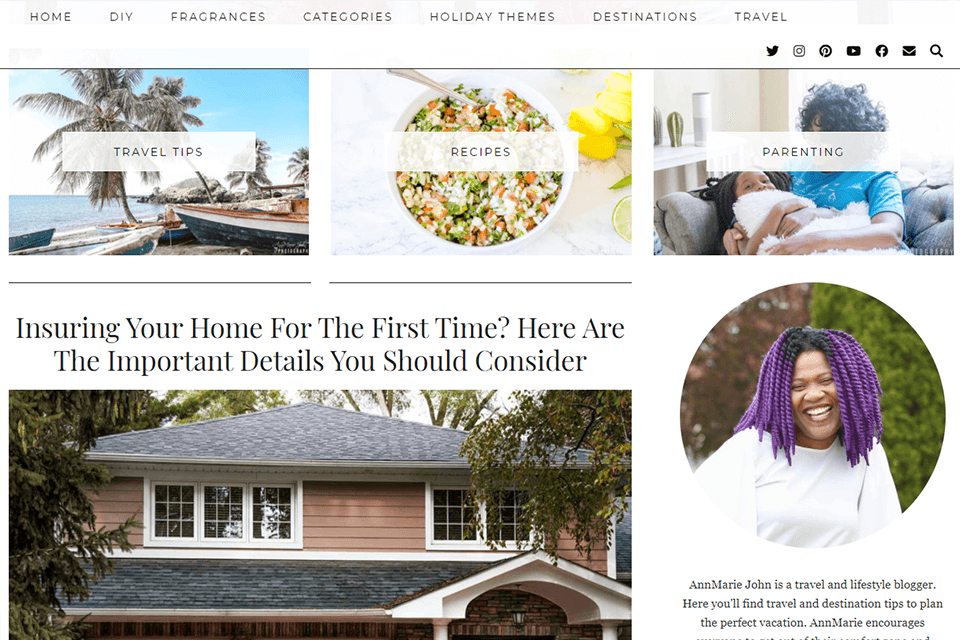The width and height of the screenshot is (960, 640).
Task: Open the home insurance article title
Action: [320, 344]
